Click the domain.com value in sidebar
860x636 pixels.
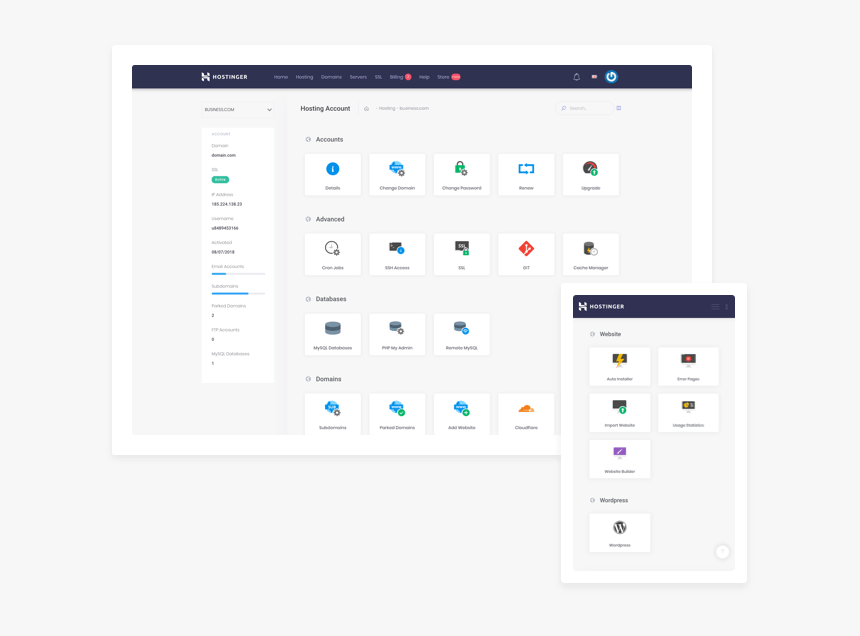[x=223, y=155]
